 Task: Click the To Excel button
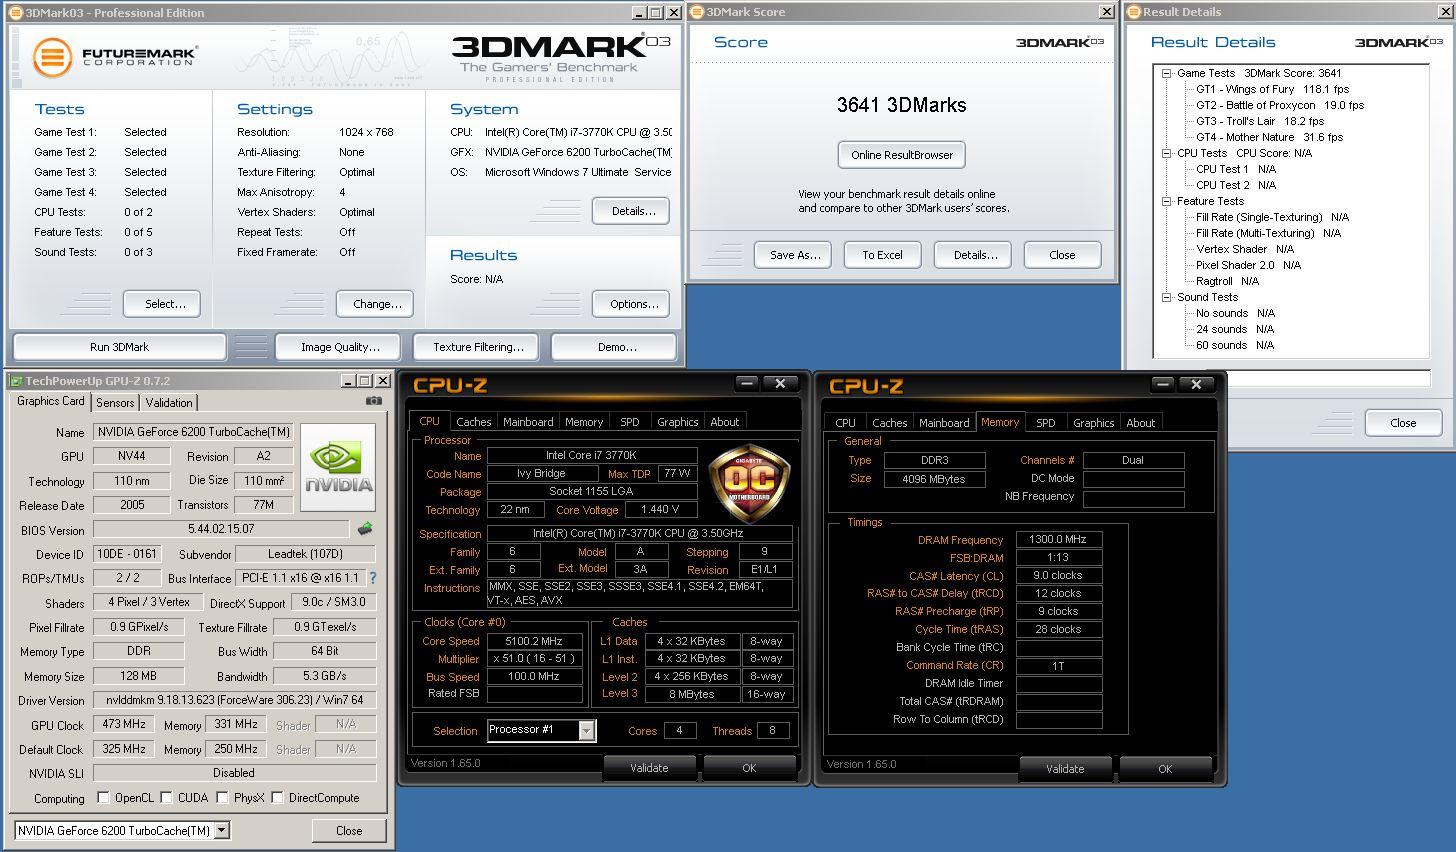[x=882, y=255]
